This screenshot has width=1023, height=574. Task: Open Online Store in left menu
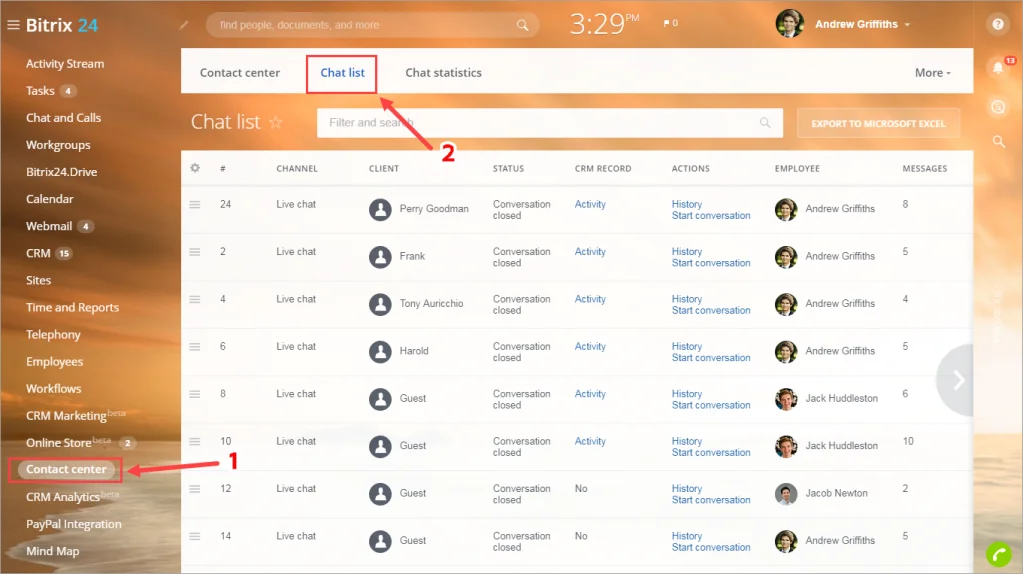[x=59, y=443]
